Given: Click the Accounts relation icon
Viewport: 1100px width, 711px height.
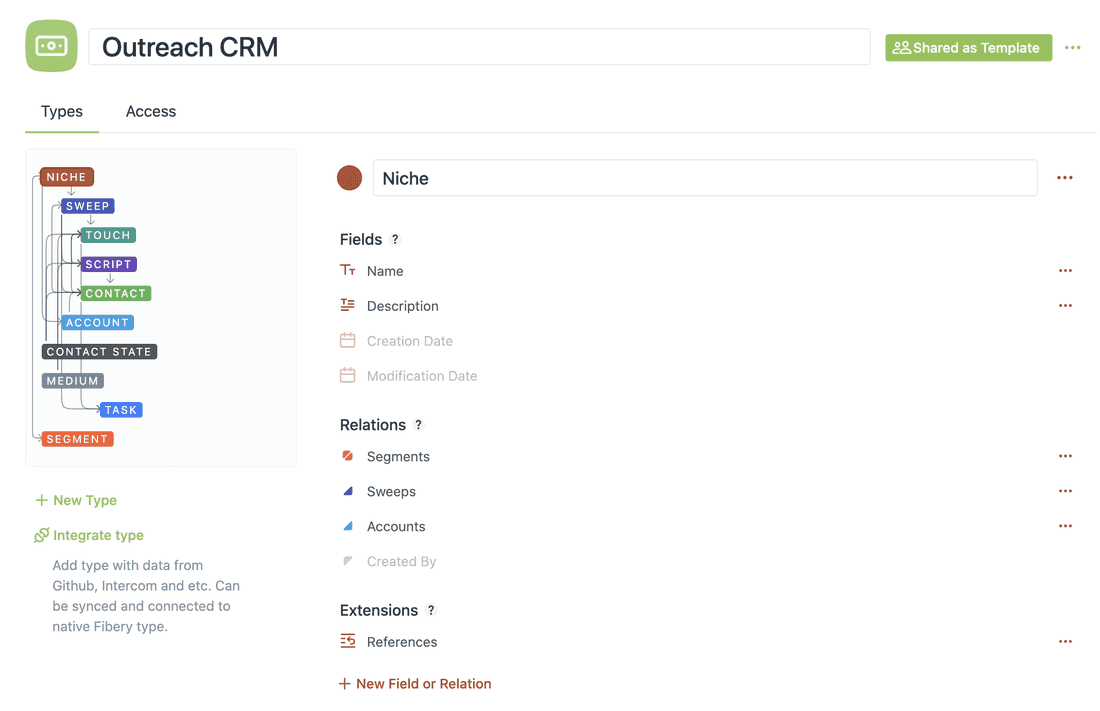Looking at the screenshot, I should [x=348, y=526].
